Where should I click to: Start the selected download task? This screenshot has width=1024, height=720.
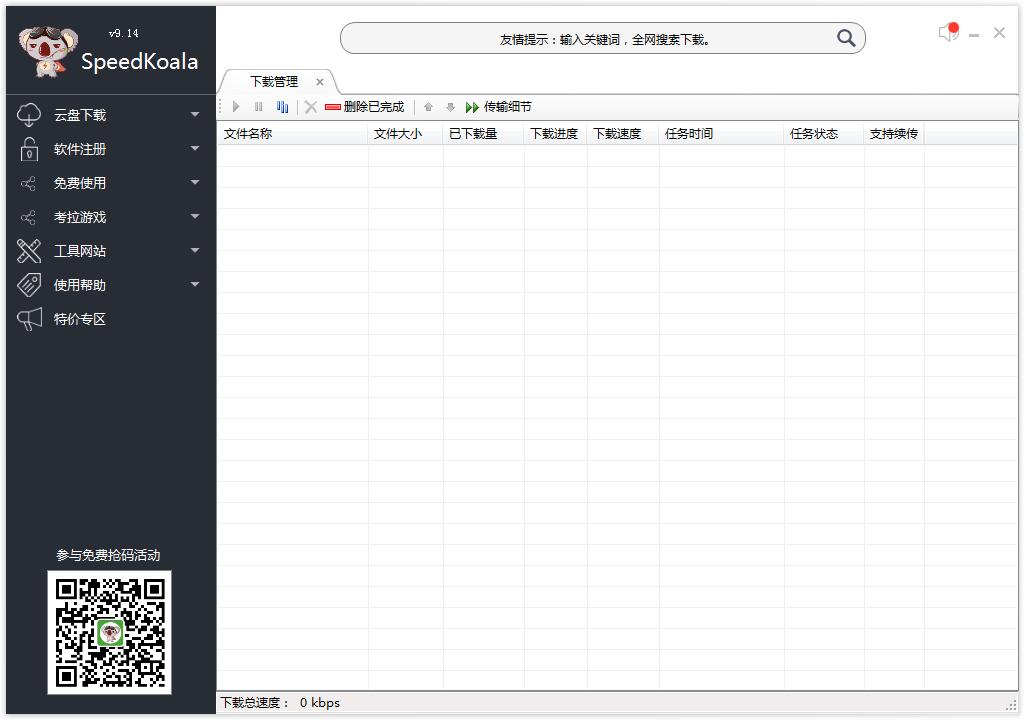click(x=236, y=106)
